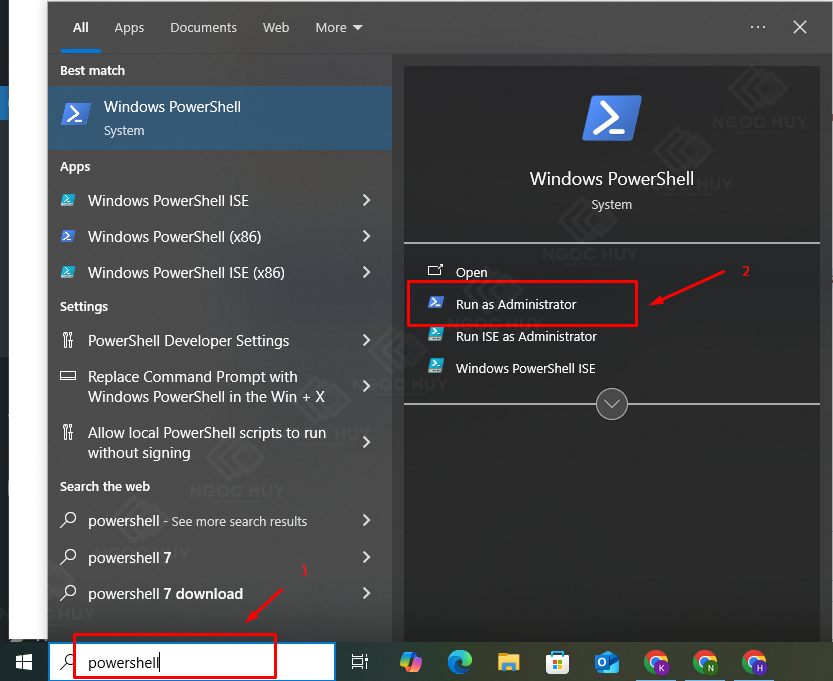The image size is (833, 681).
Task: Select 'Replace Command Prompt with Windows PowerShell' text
Action: click(206, 387)
